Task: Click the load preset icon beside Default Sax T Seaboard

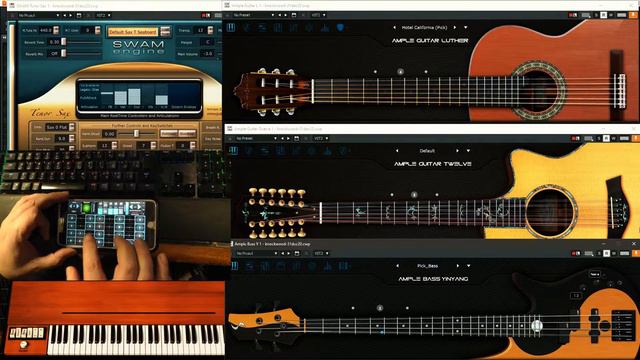Action: tap(165, 31)
